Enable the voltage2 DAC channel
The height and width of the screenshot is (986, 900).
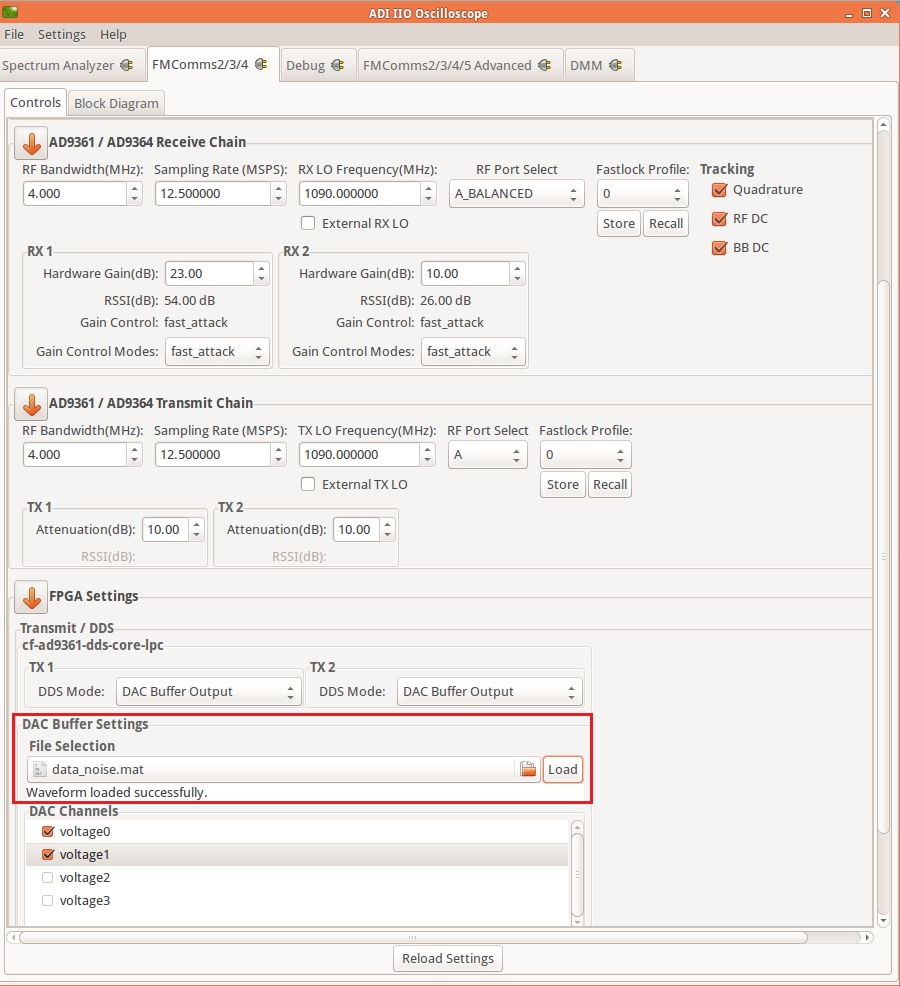(47, 877)
